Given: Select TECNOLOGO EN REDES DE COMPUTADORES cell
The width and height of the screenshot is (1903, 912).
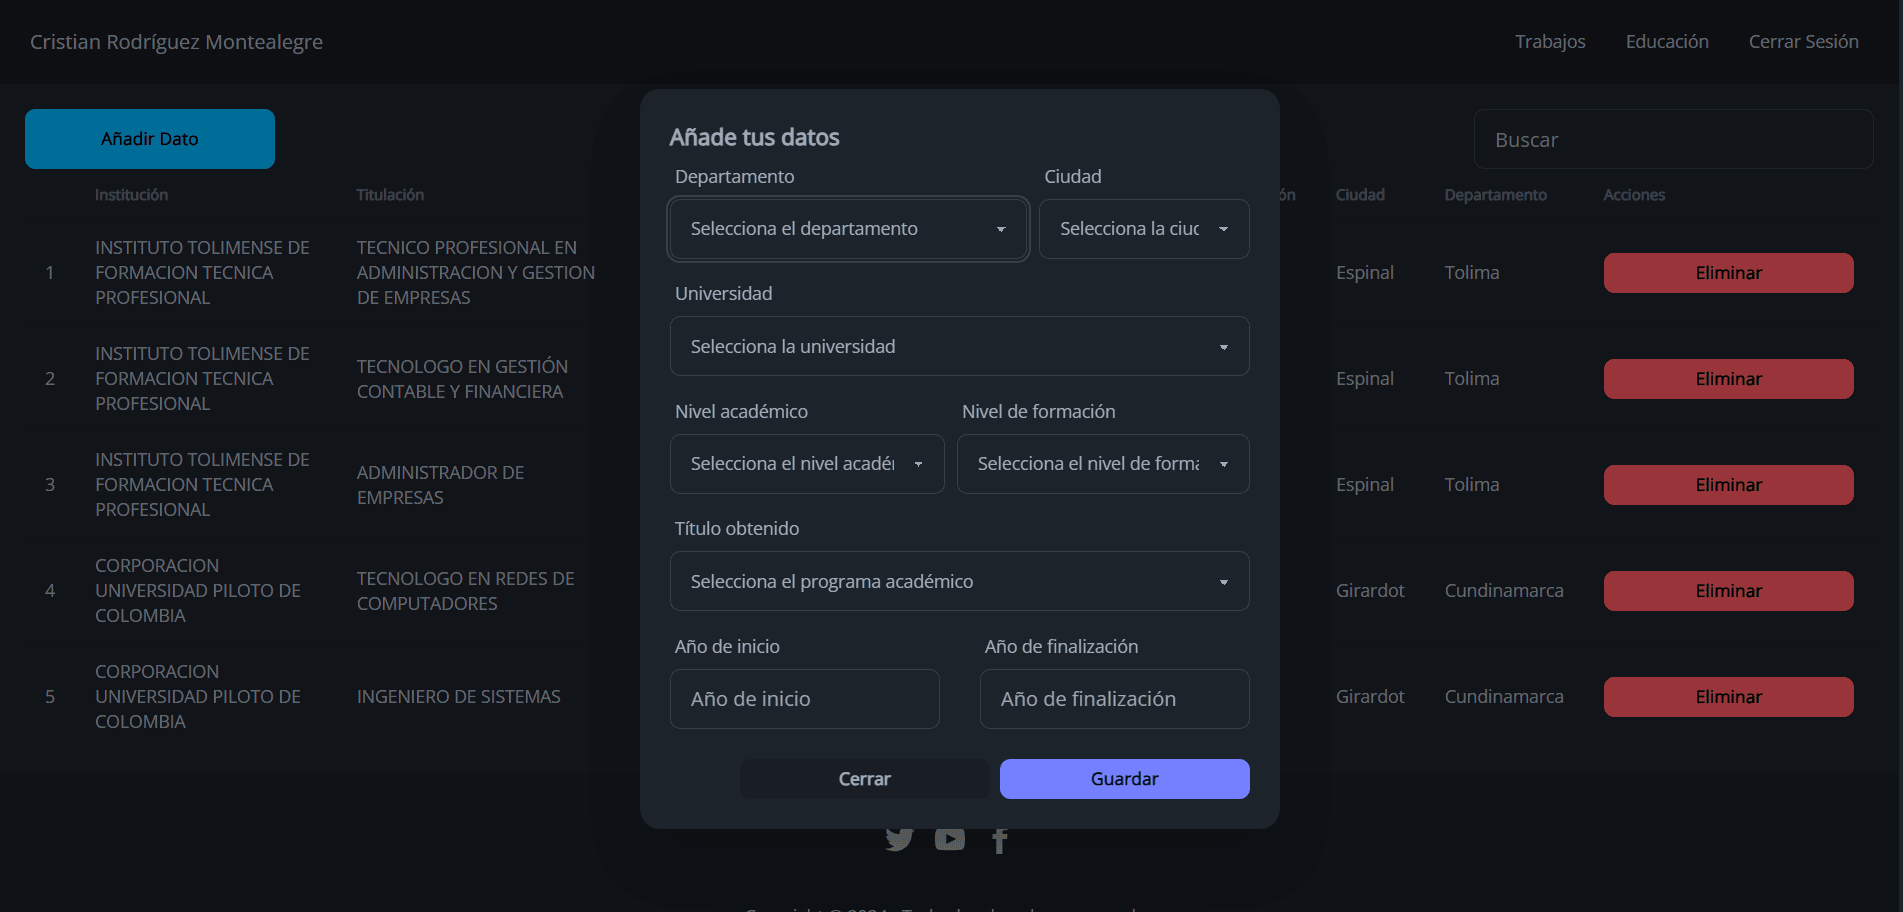Looking at the screenshot, I should tap(466, 591).
